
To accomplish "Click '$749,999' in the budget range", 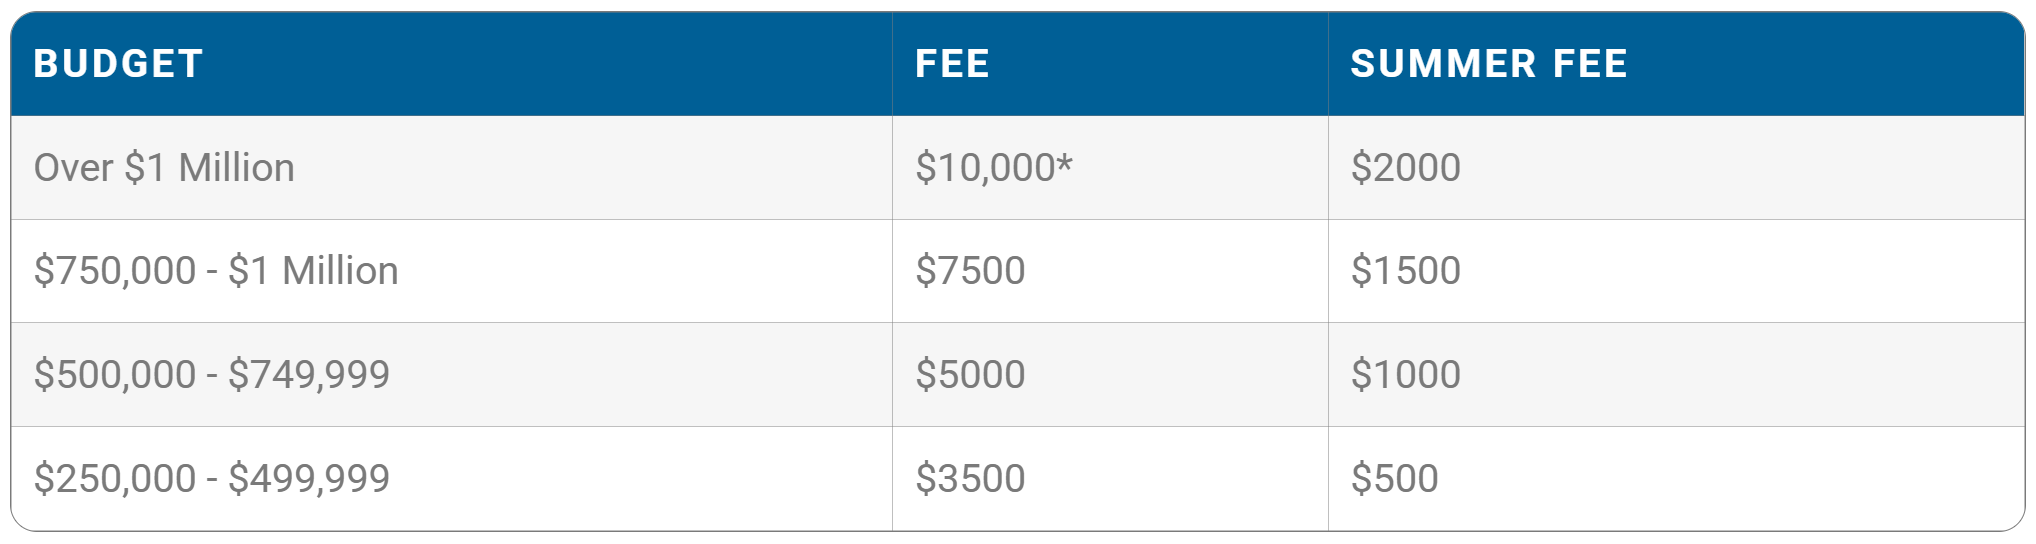I will point(308,375).
